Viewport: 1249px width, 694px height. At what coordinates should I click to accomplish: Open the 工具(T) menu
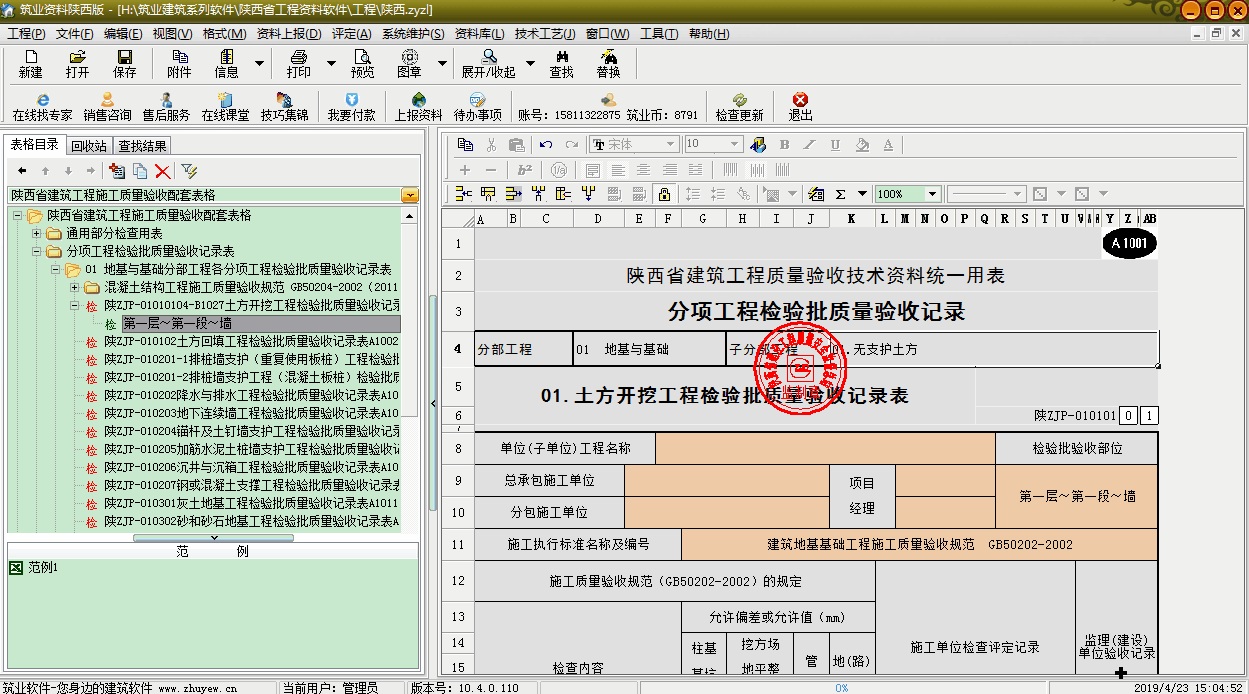[659, 33]
